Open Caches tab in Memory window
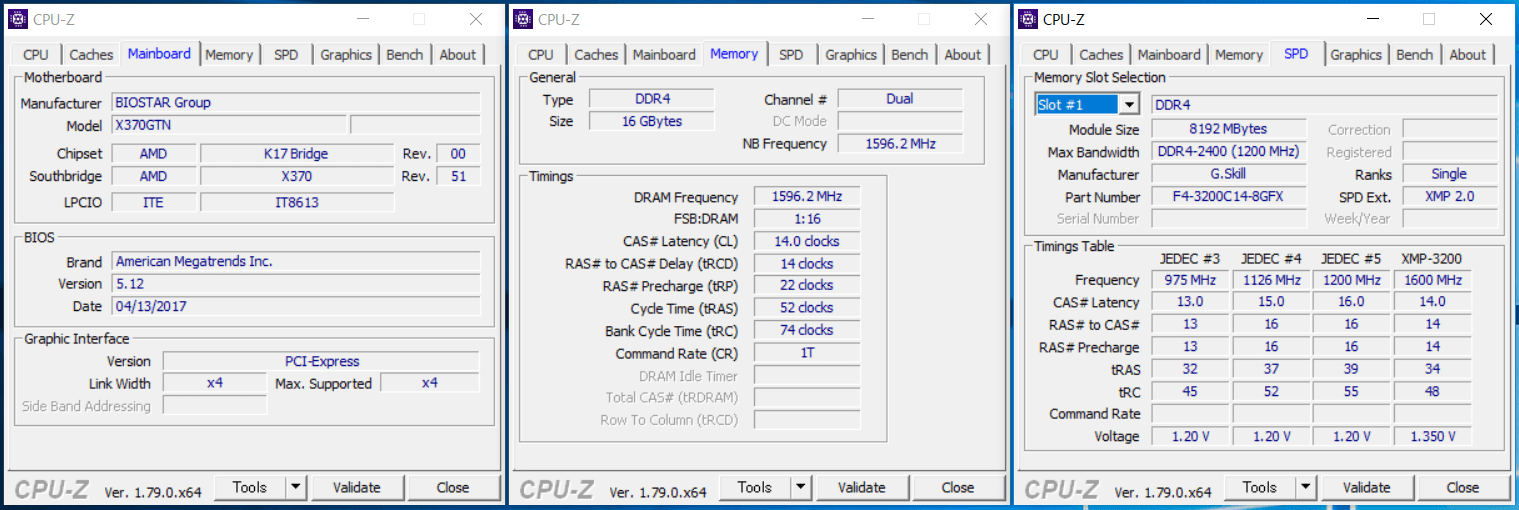 point(596,55)
